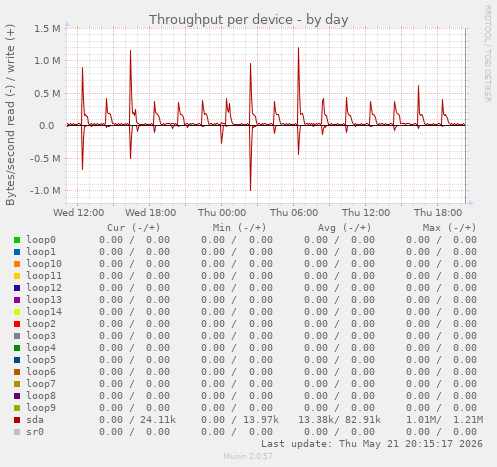This screenshot has width=497, height=467.
Task: Click the Thu 06:00 x-axis label
Action: click(294, 213)
